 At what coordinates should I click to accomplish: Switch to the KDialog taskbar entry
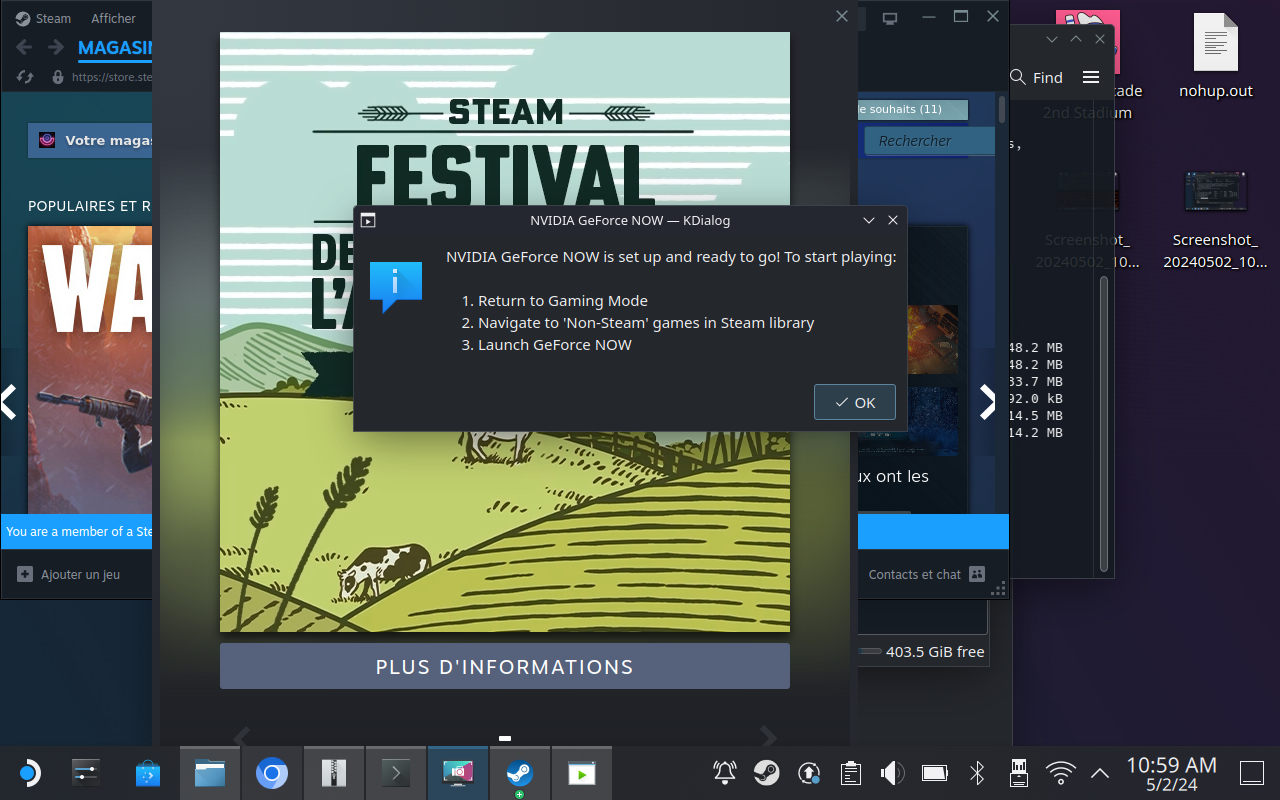(581, 773)
